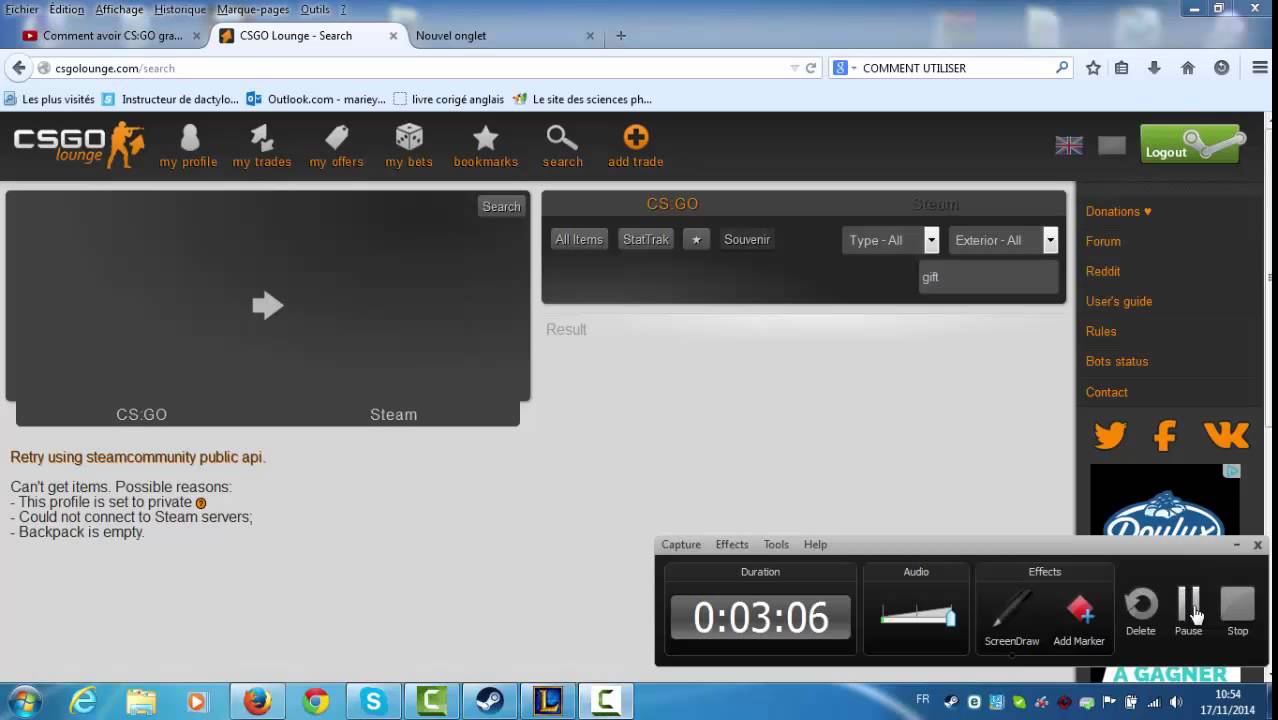
Task: Click the item name field containing gift
Action: [988, 277]
